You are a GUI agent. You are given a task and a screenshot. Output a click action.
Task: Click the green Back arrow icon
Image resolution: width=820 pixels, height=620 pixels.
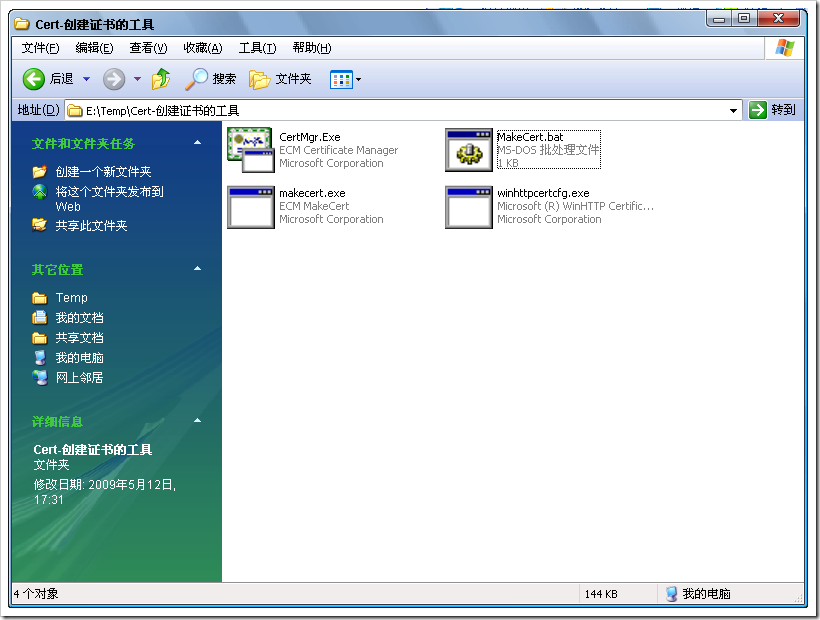click(34, 79)
